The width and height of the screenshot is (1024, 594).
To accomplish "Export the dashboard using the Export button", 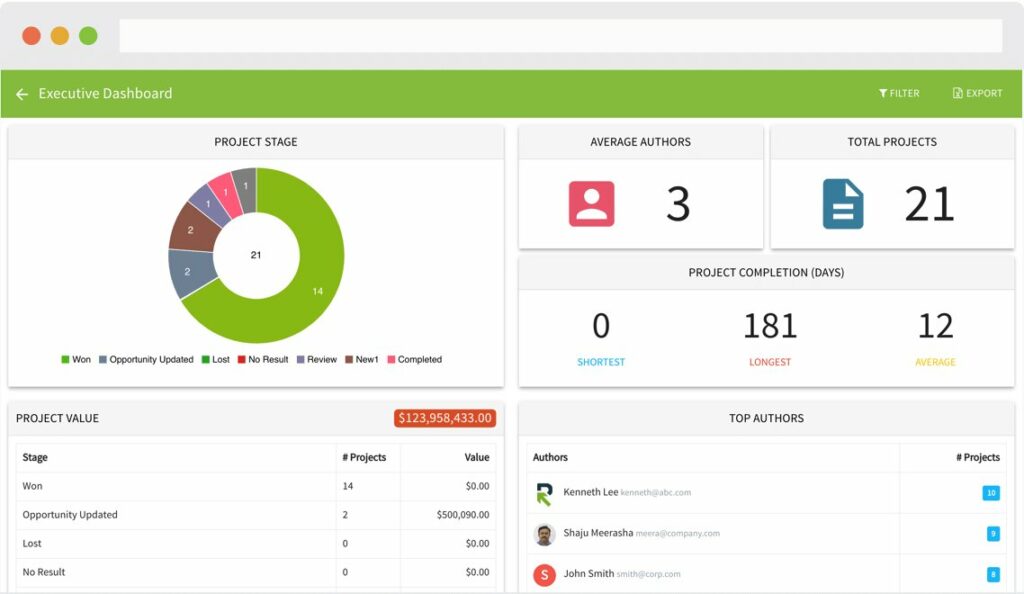I will (x=977, y=93).
